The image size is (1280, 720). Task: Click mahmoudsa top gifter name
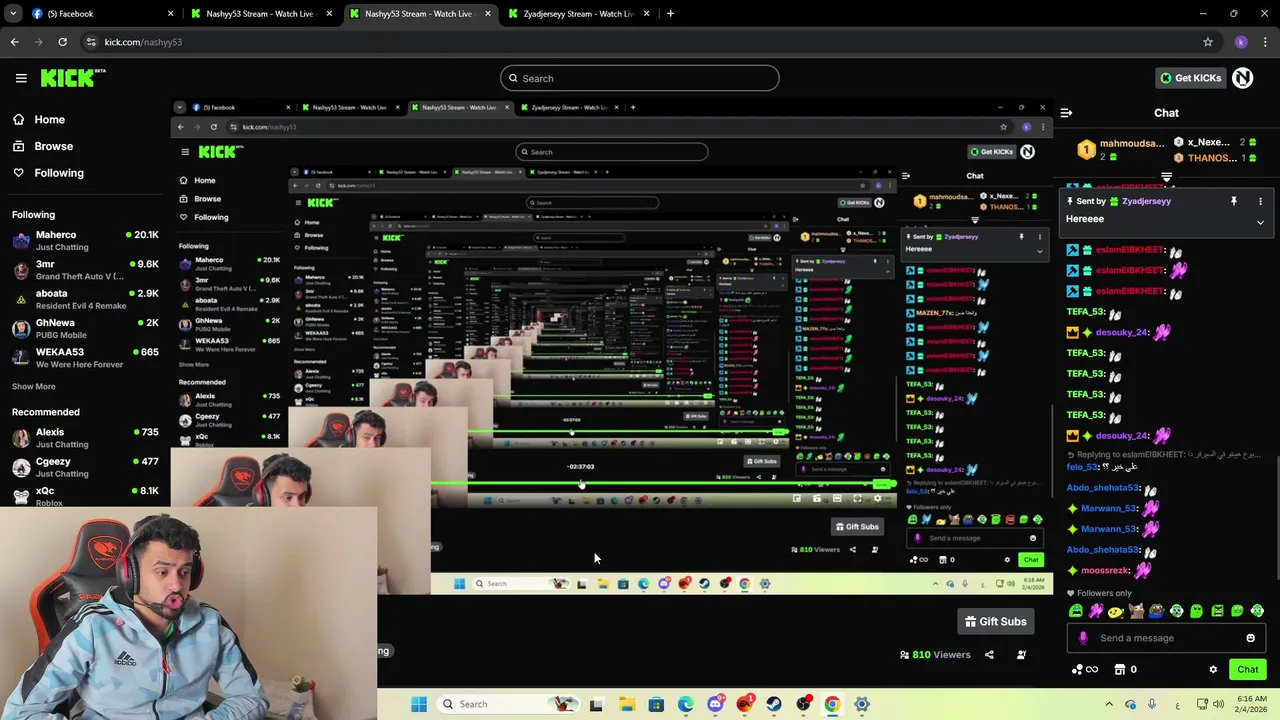tap(1132, 144)
